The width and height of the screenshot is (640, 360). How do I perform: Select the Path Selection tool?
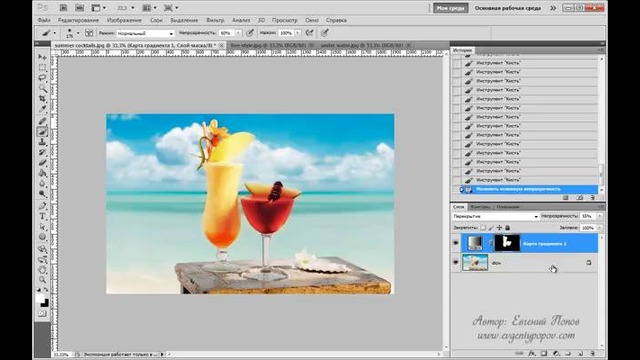(42, 227)
